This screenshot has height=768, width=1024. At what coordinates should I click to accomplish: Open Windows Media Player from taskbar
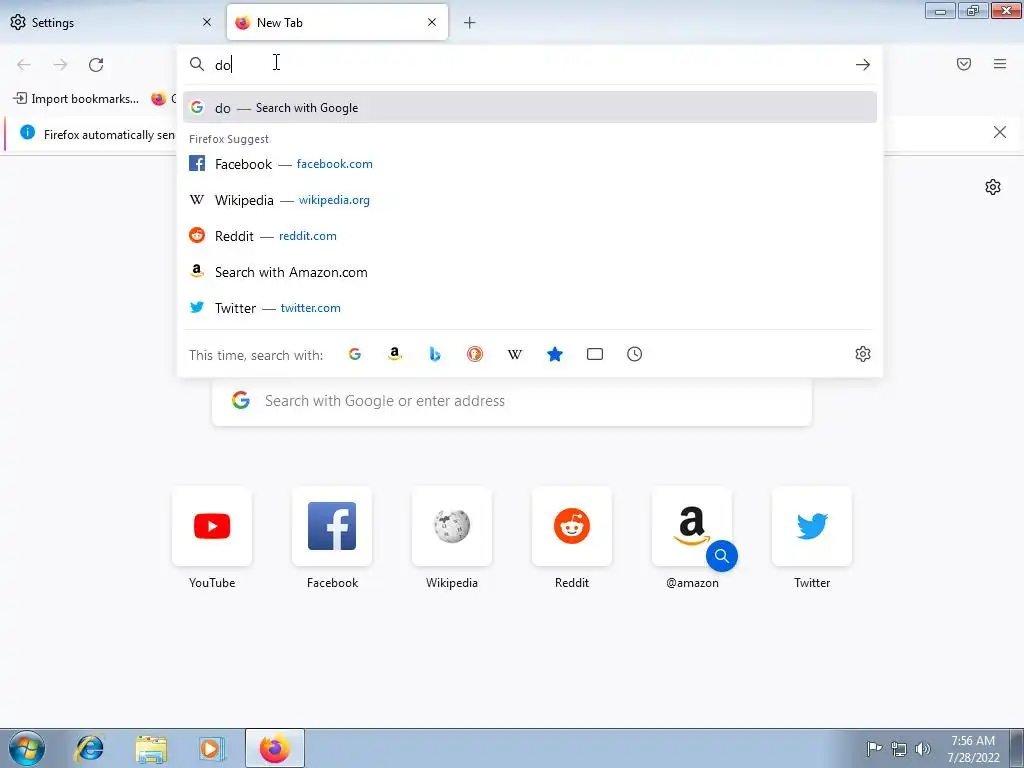pyautogui.click(x=212, y=748)
